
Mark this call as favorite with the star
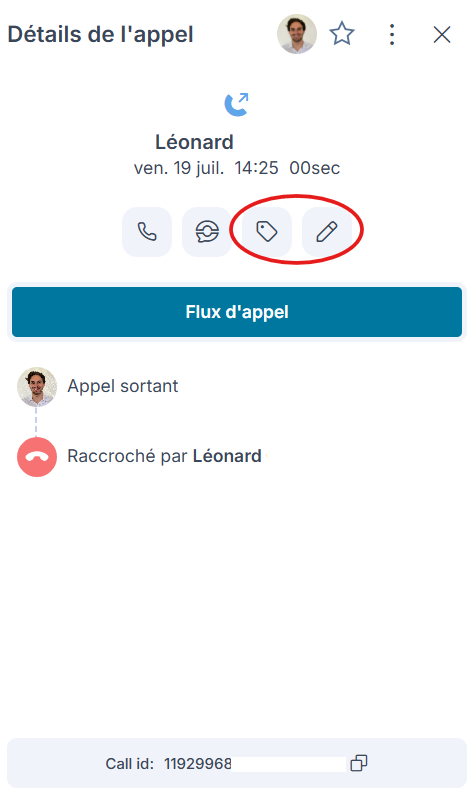(342, 34)
